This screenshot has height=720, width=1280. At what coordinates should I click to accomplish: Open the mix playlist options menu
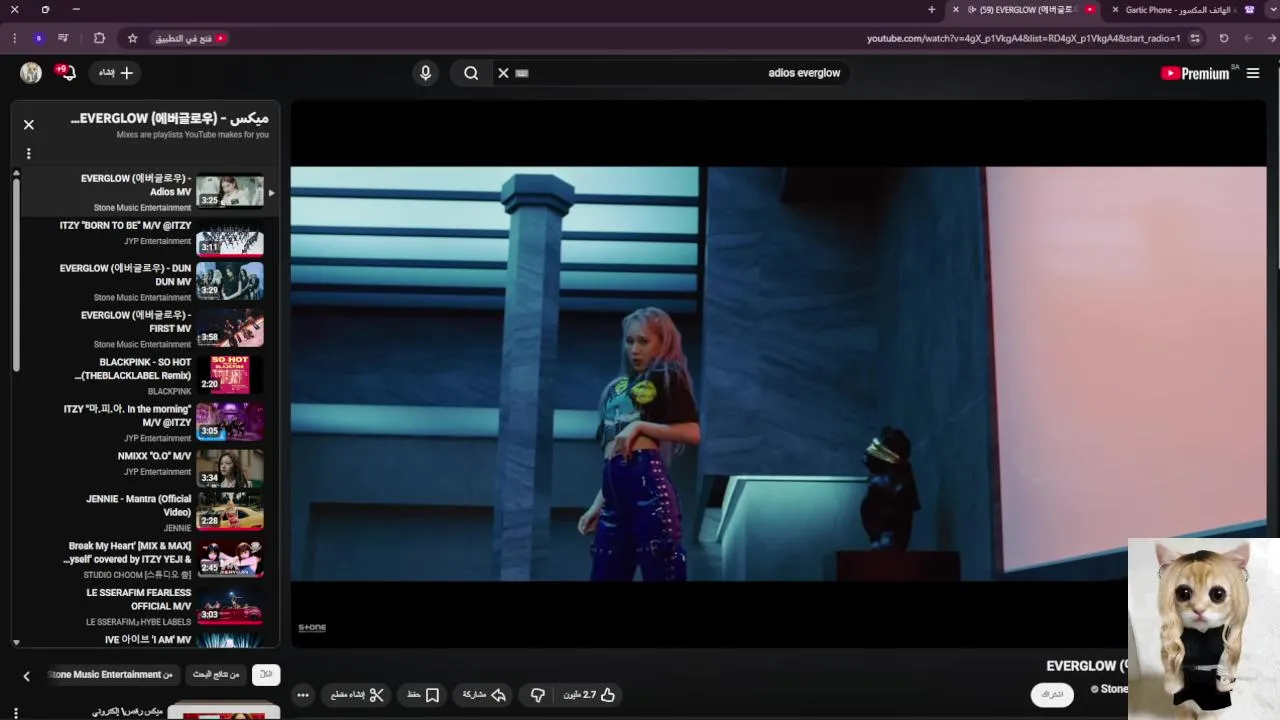coord(28,153)
